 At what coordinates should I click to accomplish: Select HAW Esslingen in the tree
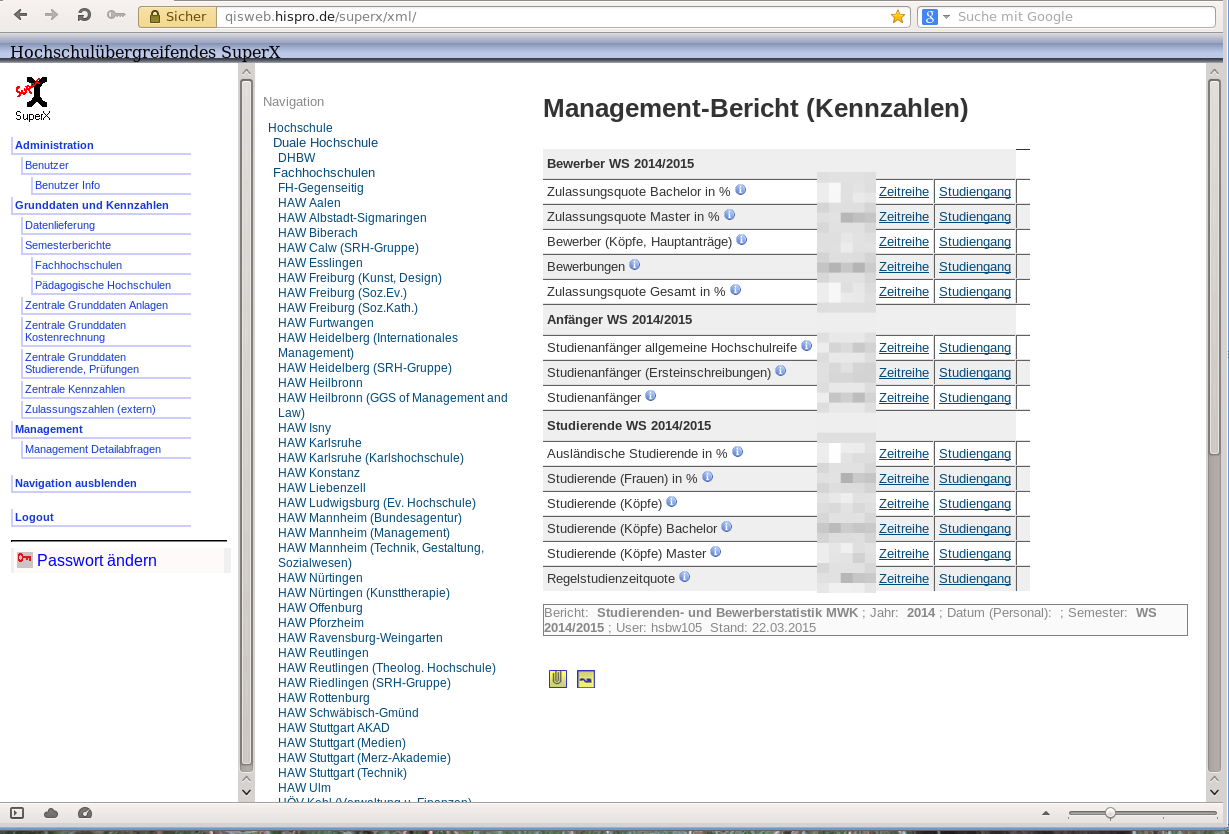point(320,263)
